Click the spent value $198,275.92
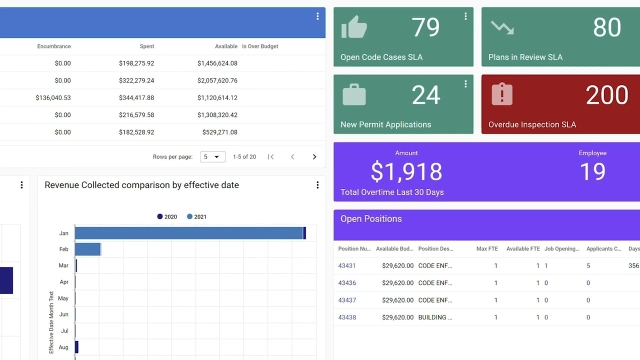640x360 pixels. click(136, 64)
